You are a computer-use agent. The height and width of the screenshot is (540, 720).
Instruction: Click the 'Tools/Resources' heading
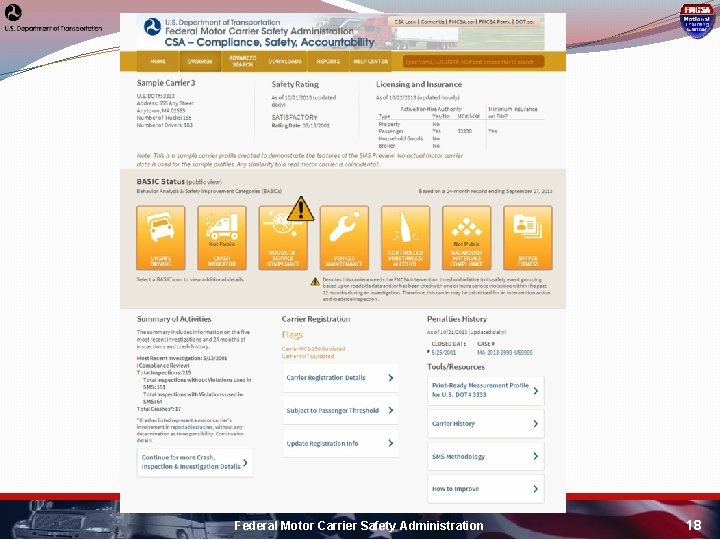click(x=456, y=367)
